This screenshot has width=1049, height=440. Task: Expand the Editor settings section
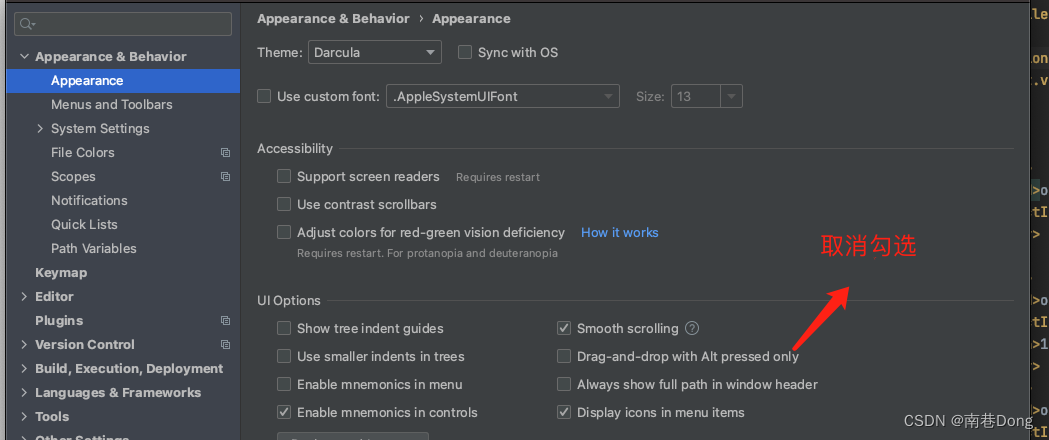point(24,296)
